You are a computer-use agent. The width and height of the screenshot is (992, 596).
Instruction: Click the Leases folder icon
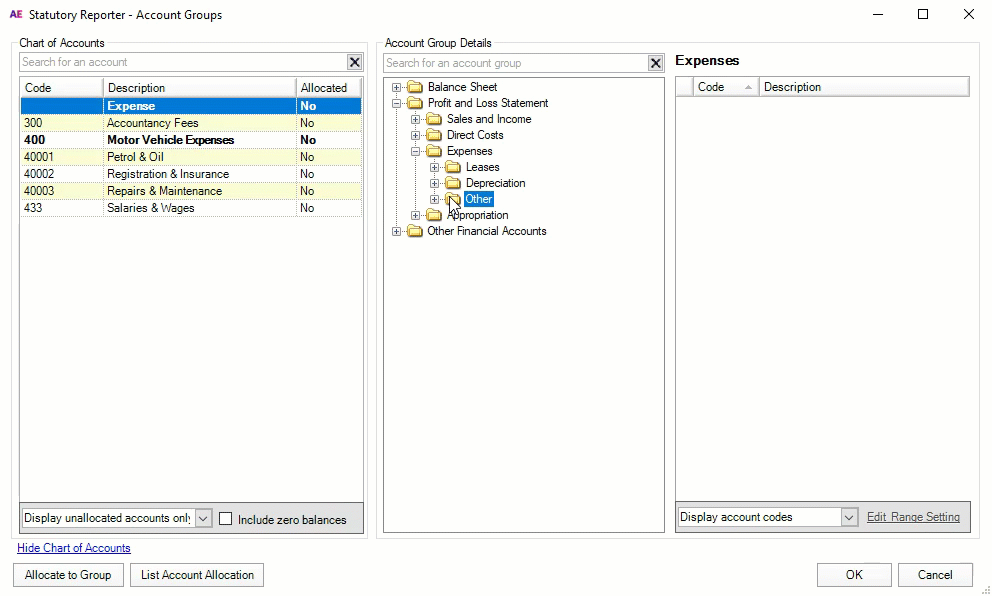453,167
